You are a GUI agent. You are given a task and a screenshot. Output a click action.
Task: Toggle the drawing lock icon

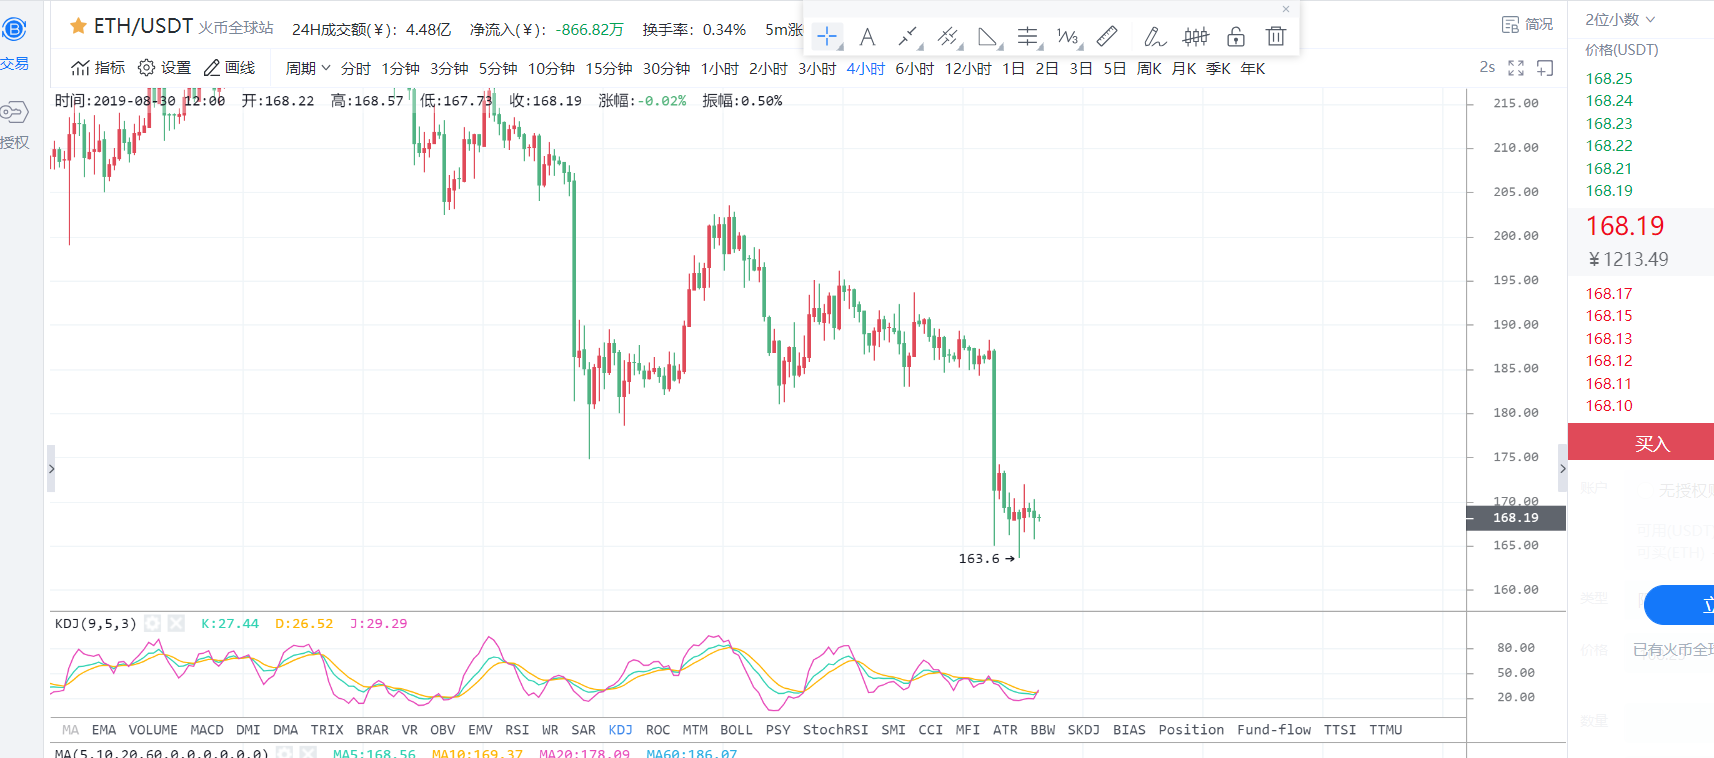point(1236,37)
